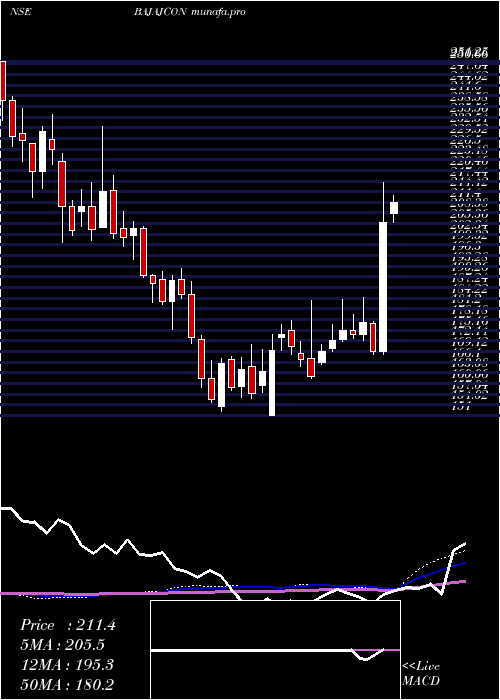The image size is (500, 700).
Task: Click the first red candlestick at top left
Action: click(x=3, y=81)
